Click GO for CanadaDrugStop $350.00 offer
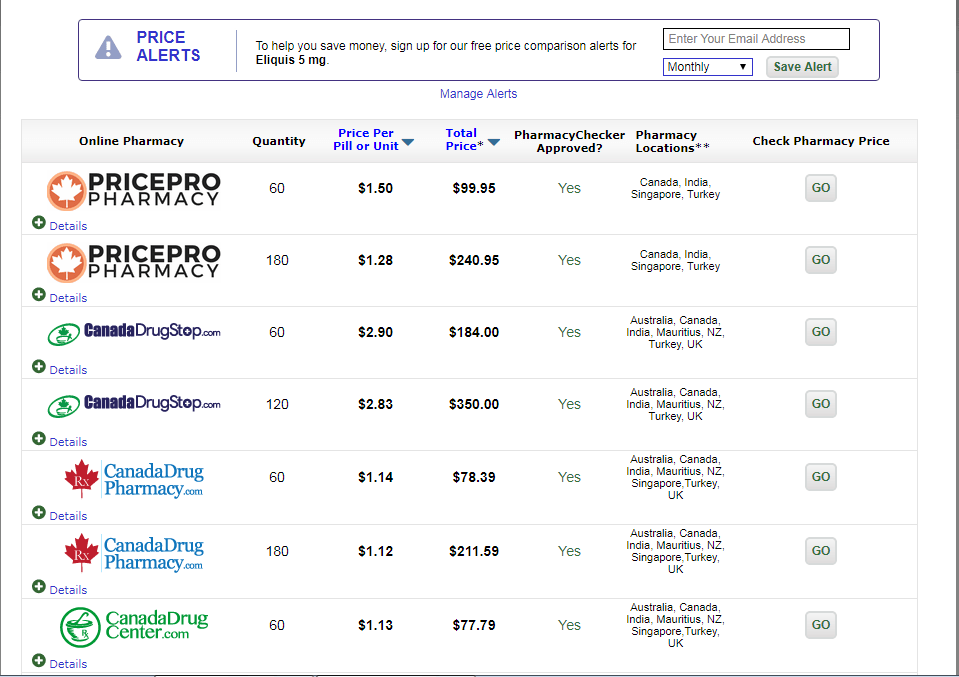Screen dimensions: 959x677 820,404
